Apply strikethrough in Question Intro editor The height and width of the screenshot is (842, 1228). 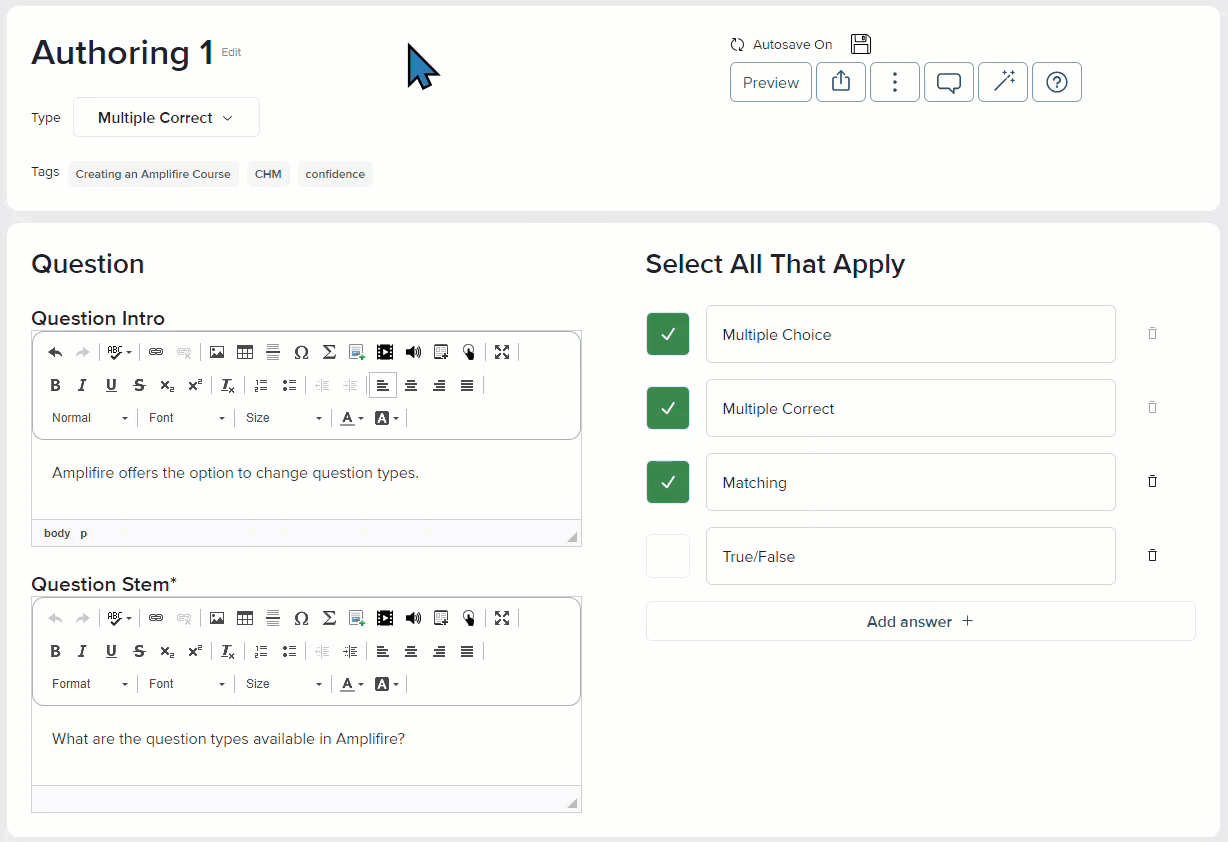(x=139, y=385)
